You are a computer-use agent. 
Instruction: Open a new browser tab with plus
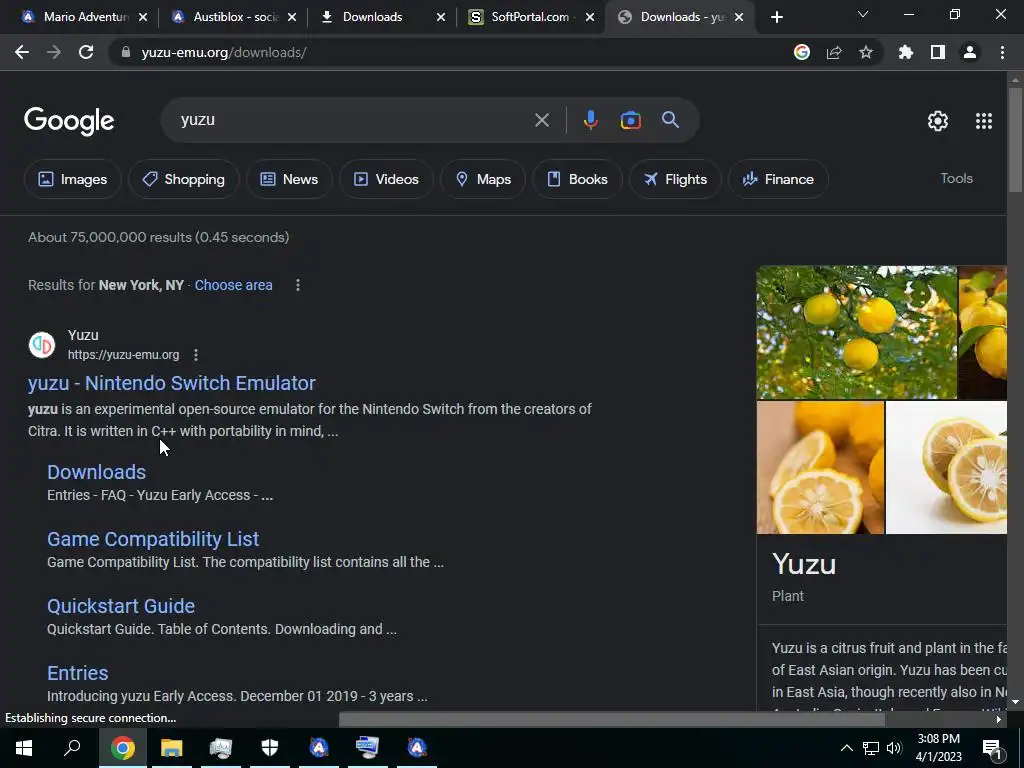click(x=776, y=17)
